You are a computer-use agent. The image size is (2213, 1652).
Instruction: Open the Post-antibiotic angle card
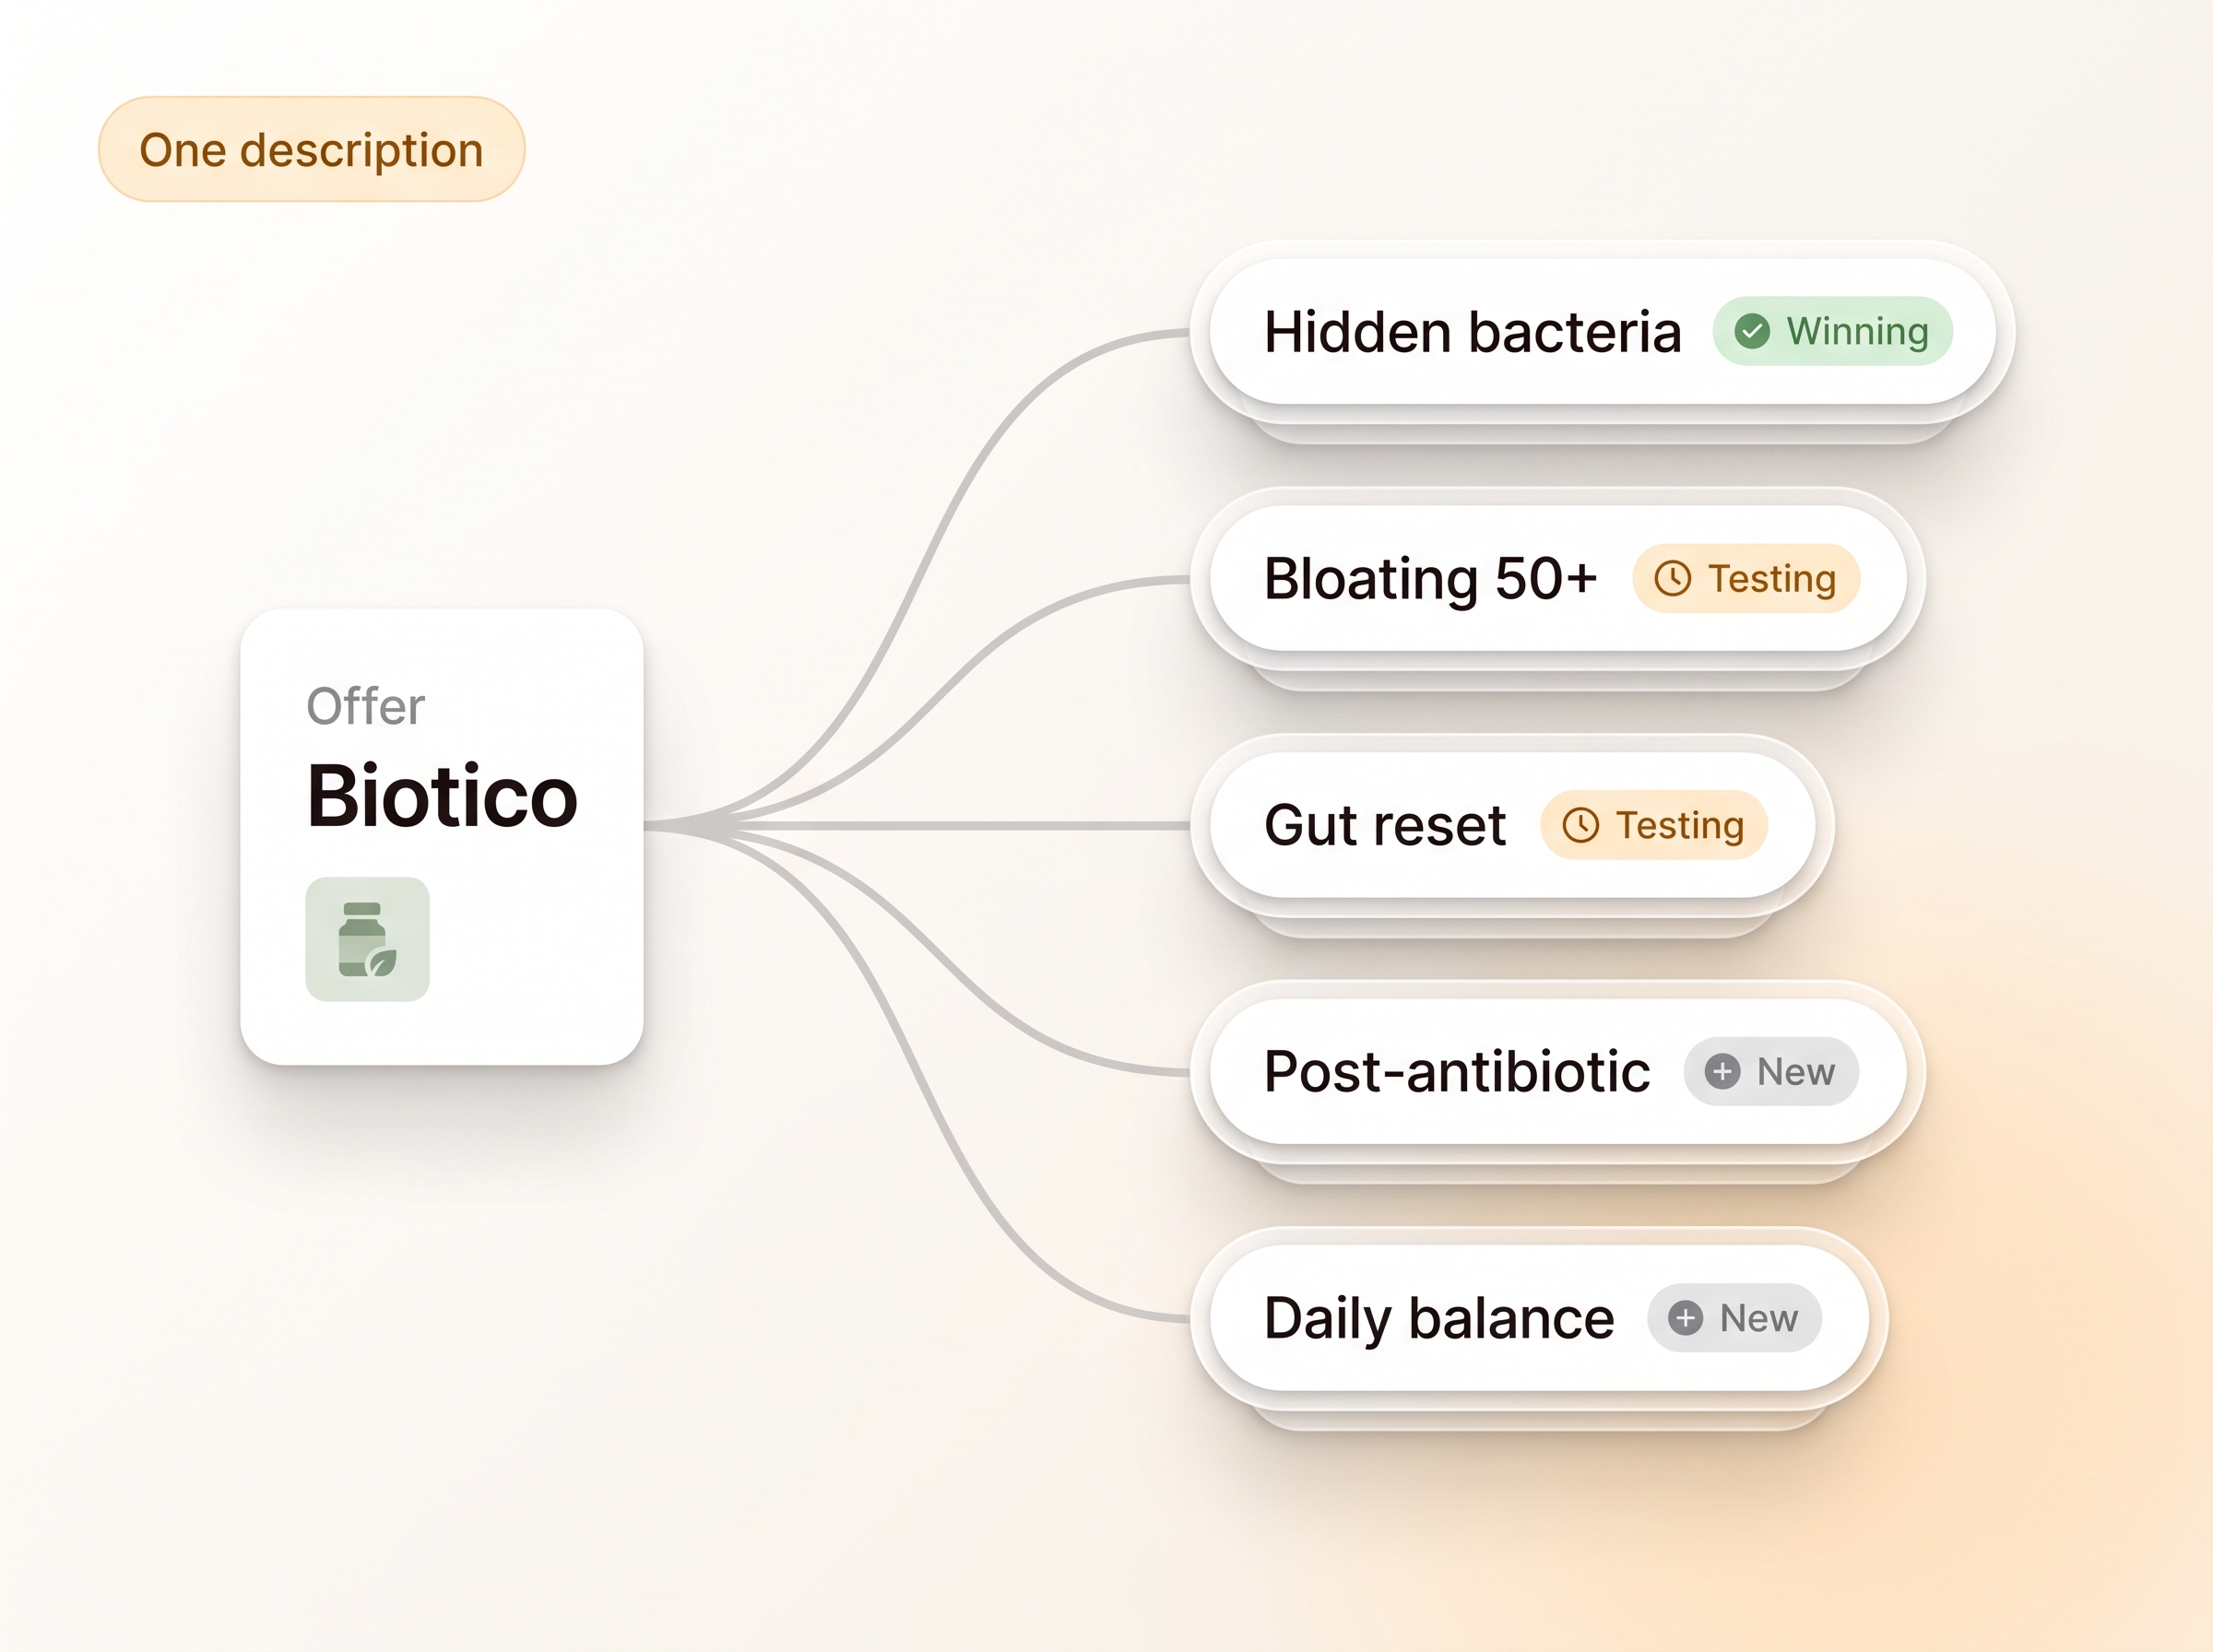(1557, 1071)
